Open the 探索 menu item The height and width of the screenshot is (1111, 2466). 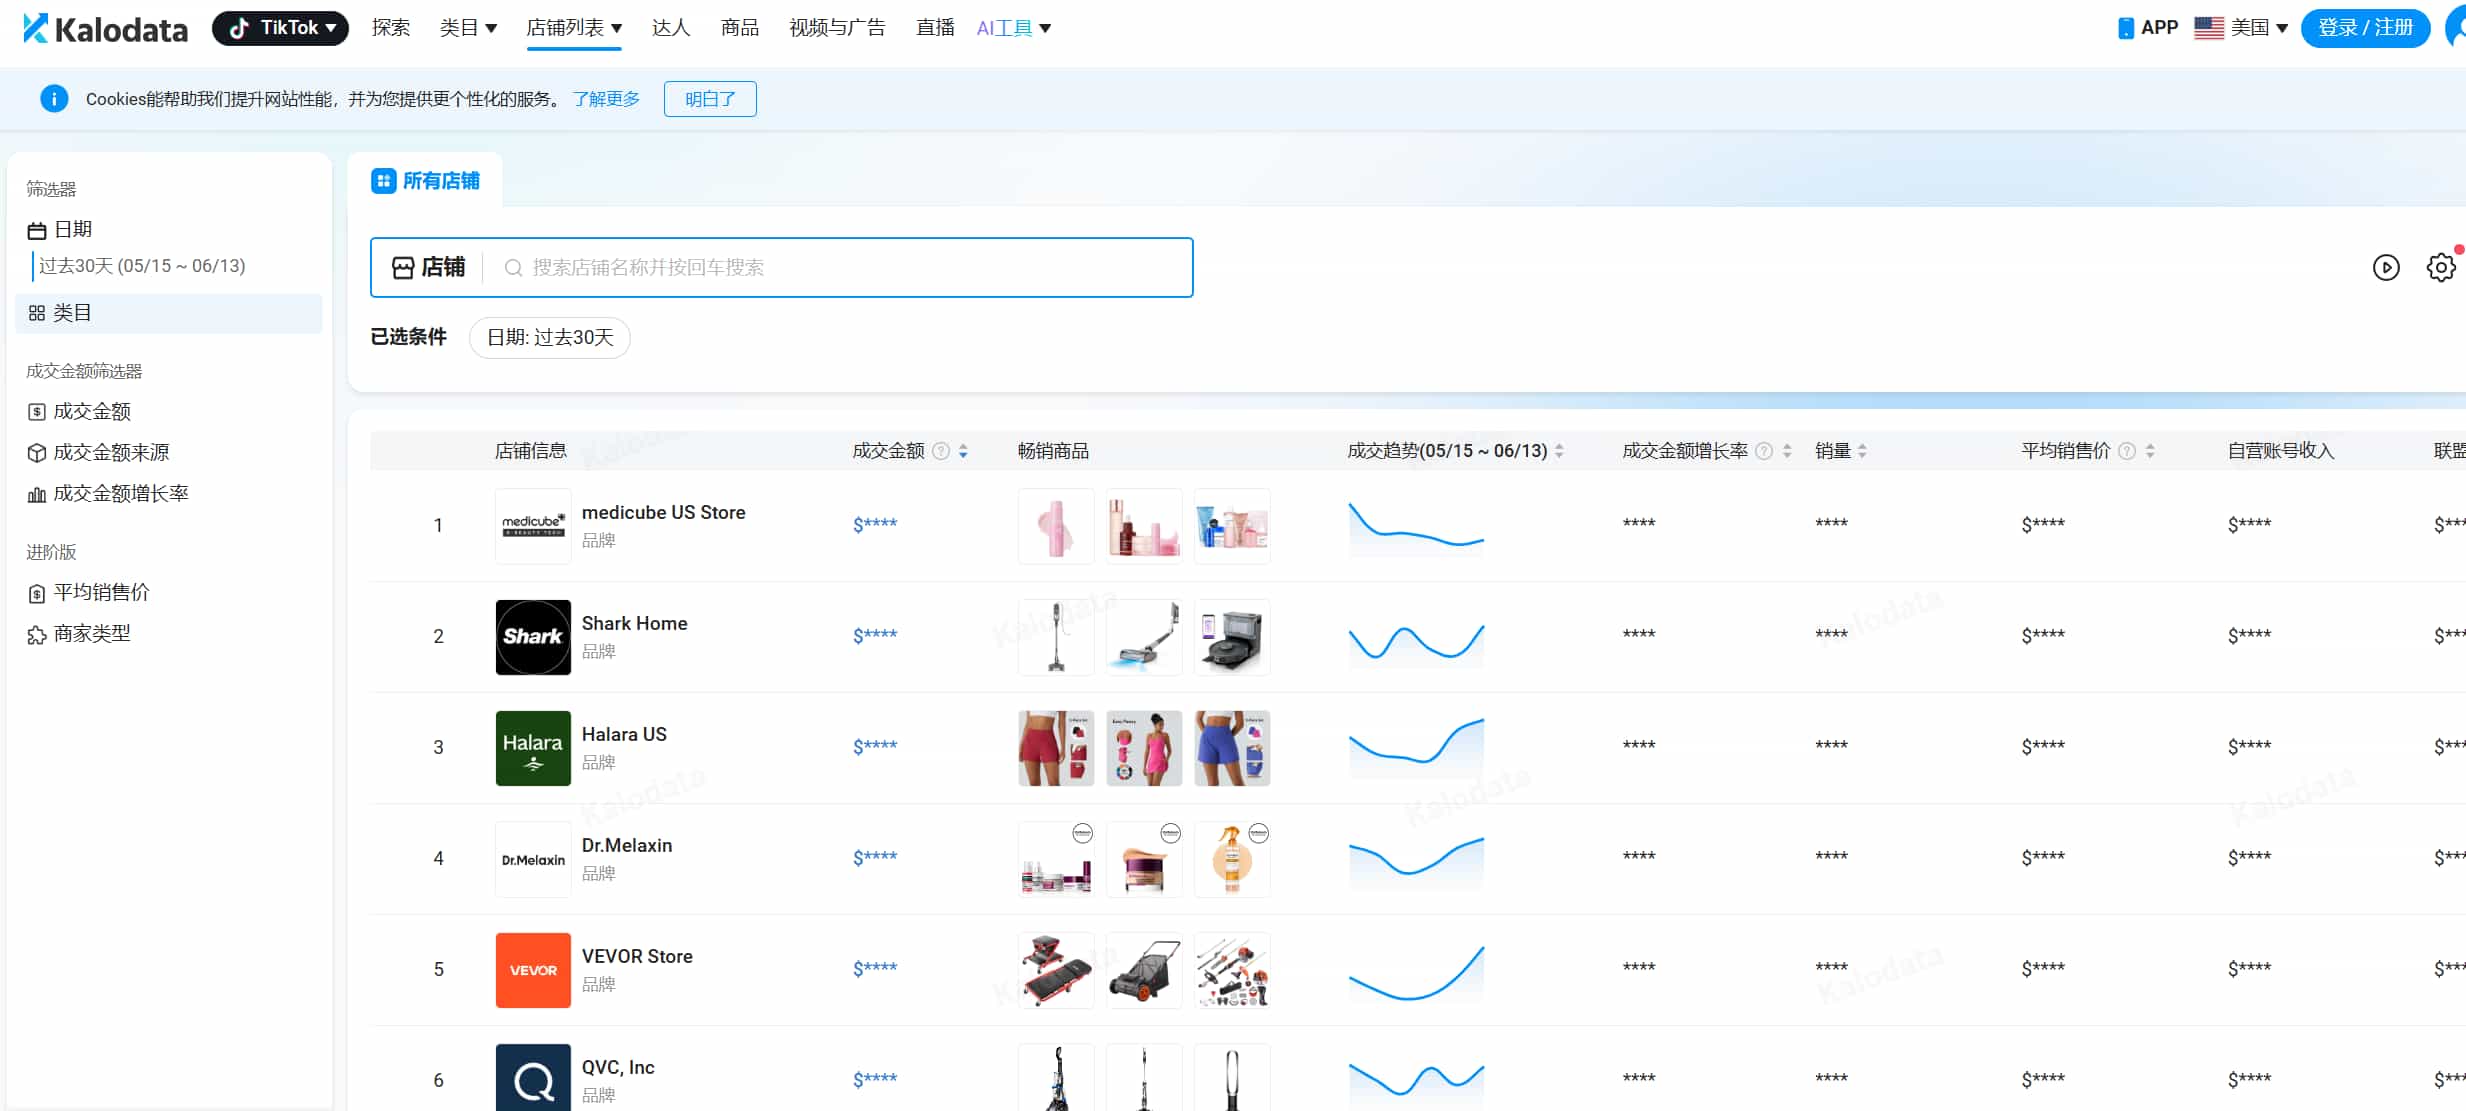[391, 28]
